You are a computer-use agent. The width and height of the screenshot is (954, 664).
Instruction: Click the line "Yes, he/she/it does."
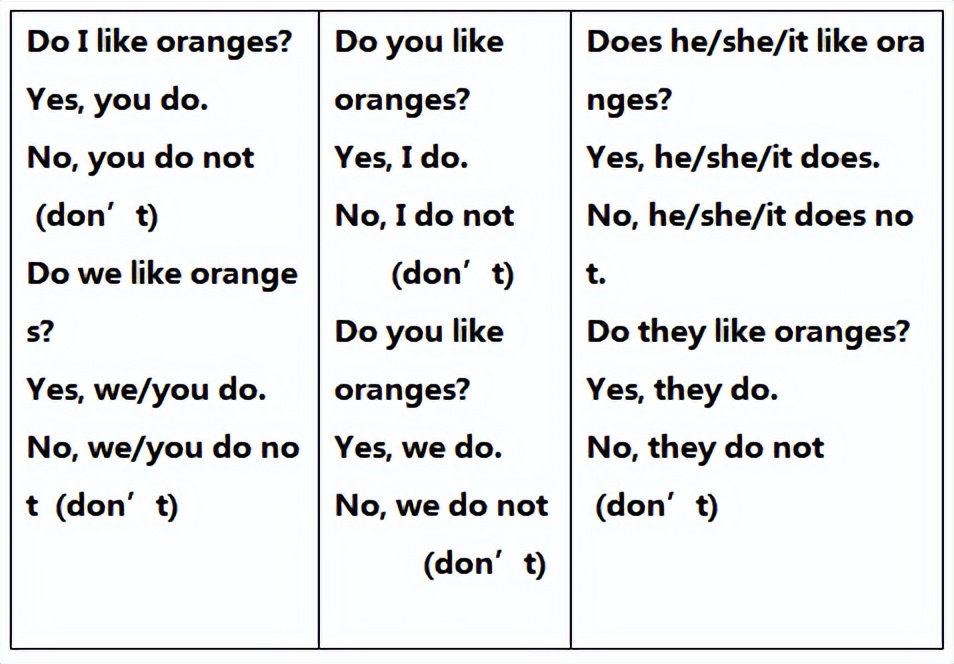click(x=733, y=158)
